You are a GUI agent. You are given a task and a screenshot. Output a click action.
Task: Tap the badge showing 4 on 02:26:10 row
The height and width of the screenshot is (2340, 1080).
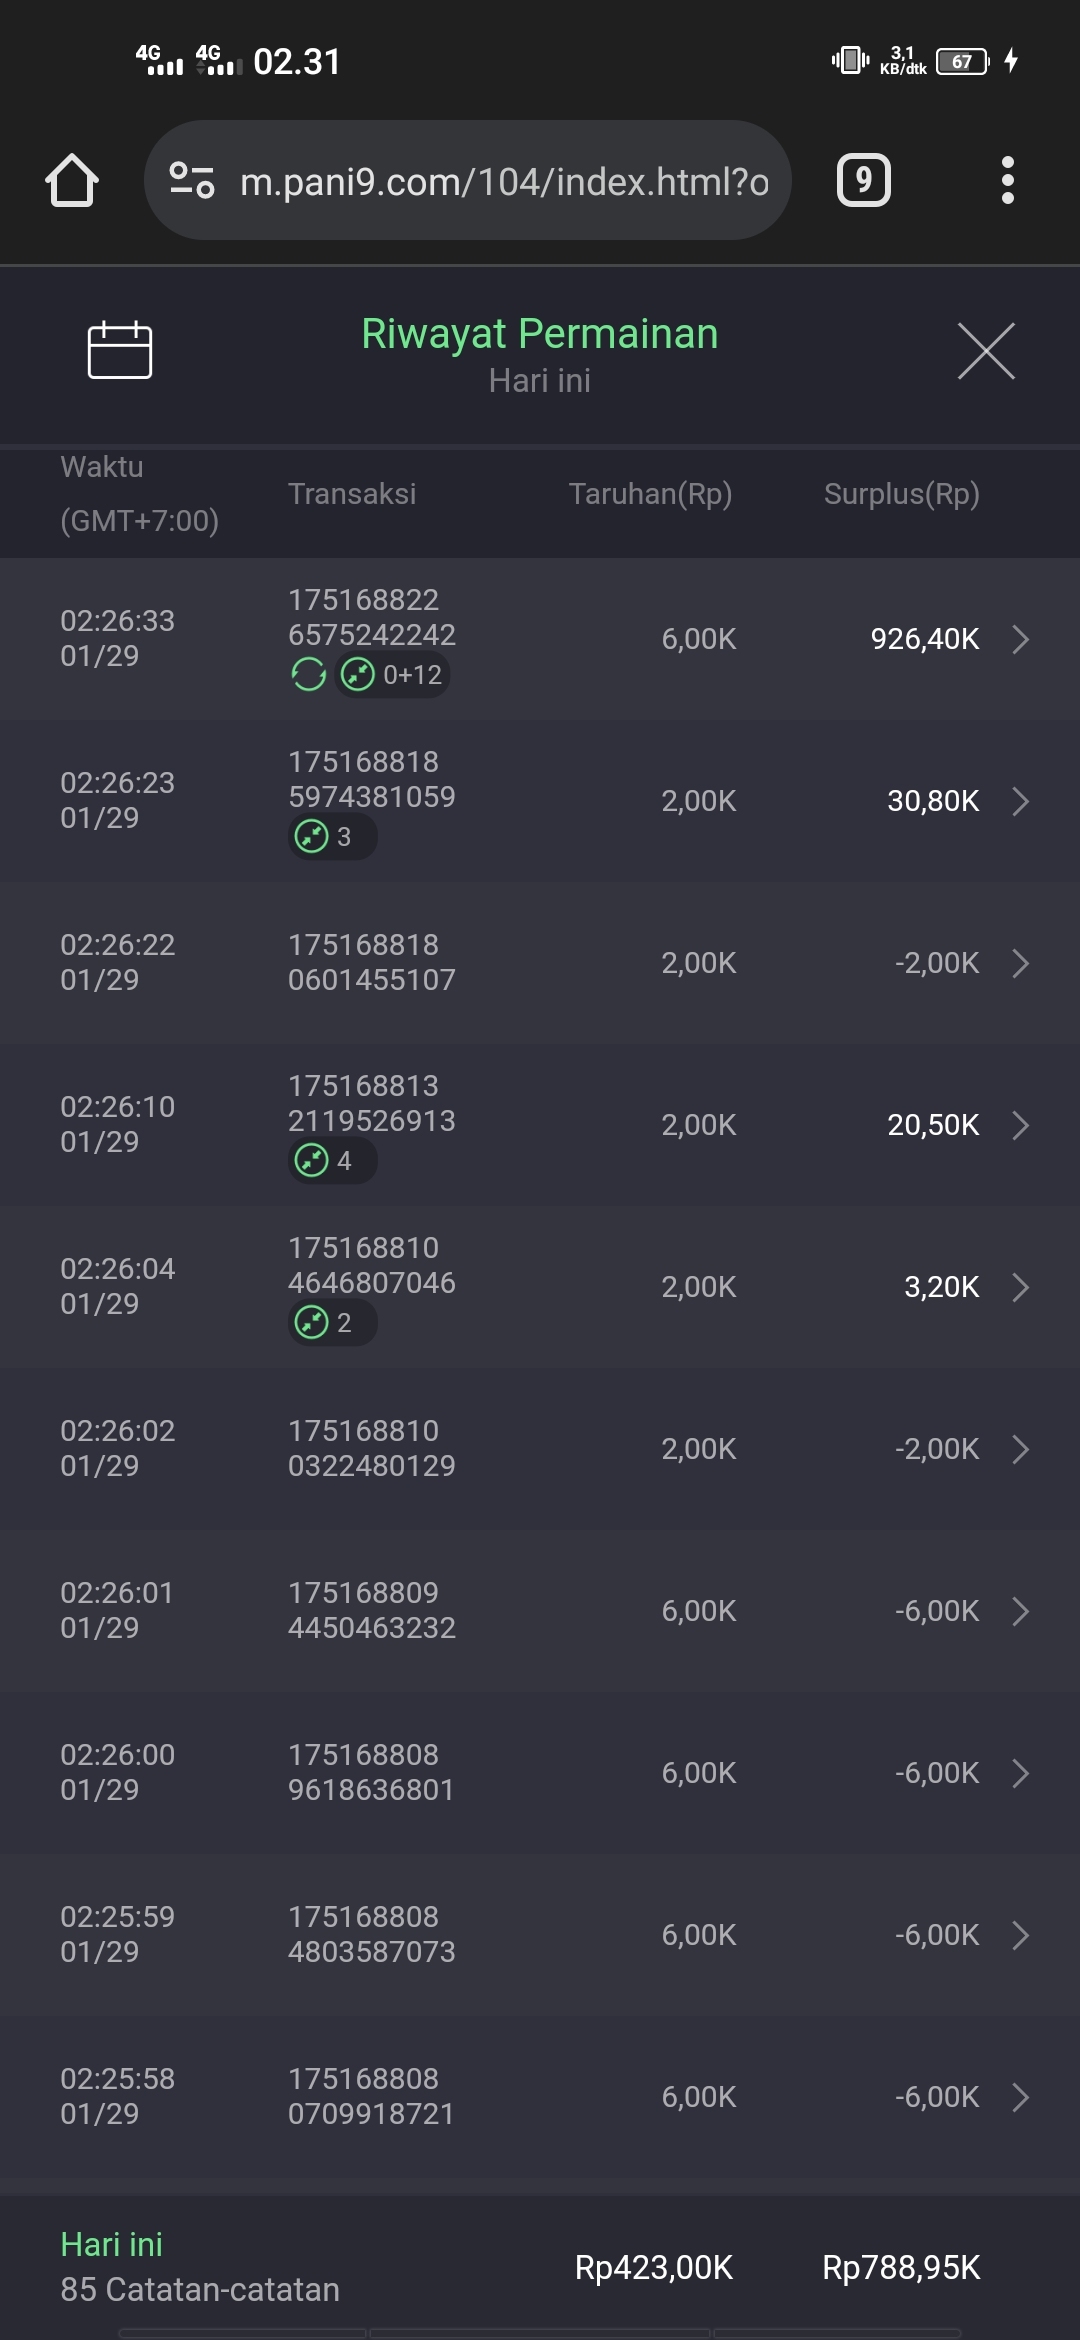tap(331, 1161)
